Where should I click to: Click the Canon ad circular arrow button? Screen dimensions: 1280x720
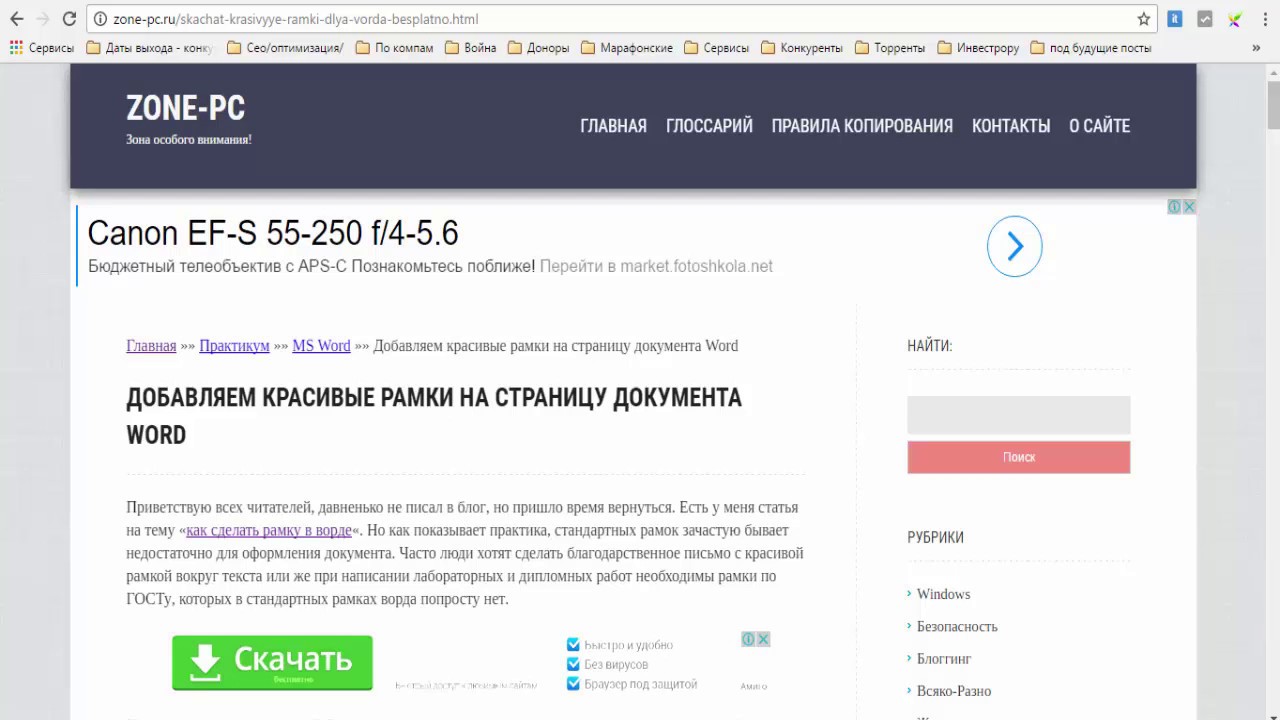point(1014,246)
